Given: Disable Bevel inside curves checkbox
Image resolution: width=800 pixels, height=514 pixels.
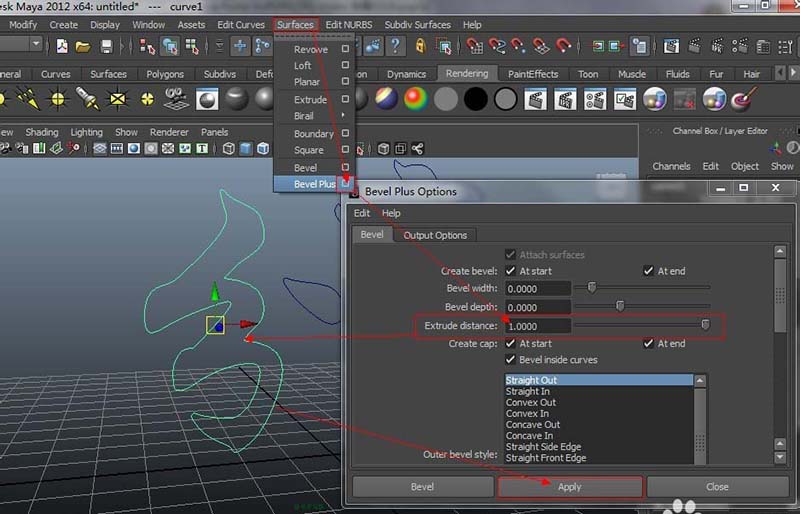Looking at the screenshot, I should [511, 359].
